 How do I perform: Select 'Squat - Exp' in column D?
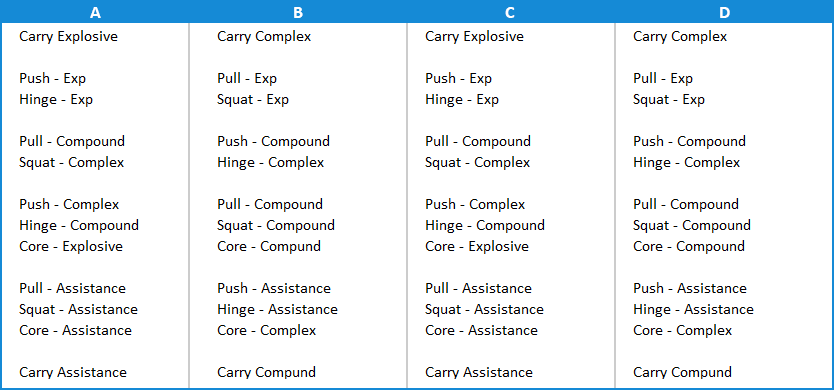click(x=669, y=99)
